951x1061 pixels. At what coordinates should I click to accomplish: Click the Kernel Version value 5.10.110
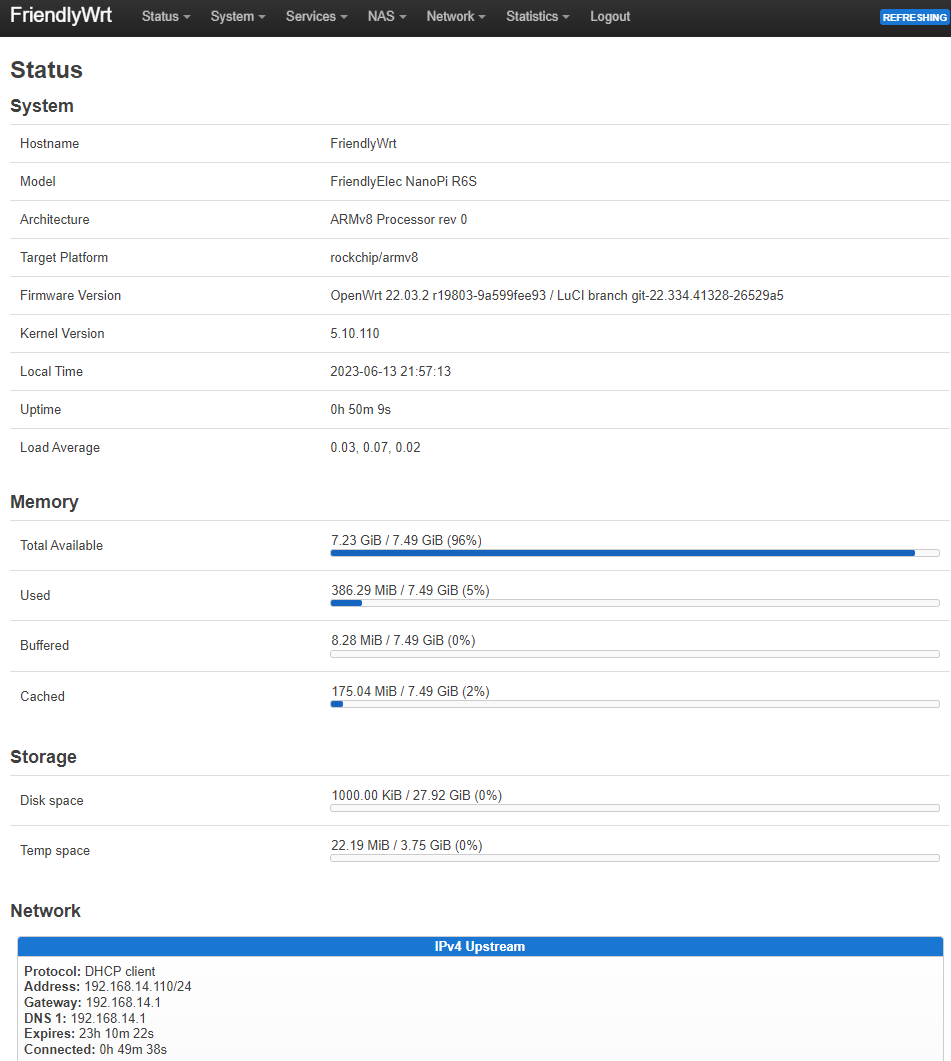[x=355, y=334]
